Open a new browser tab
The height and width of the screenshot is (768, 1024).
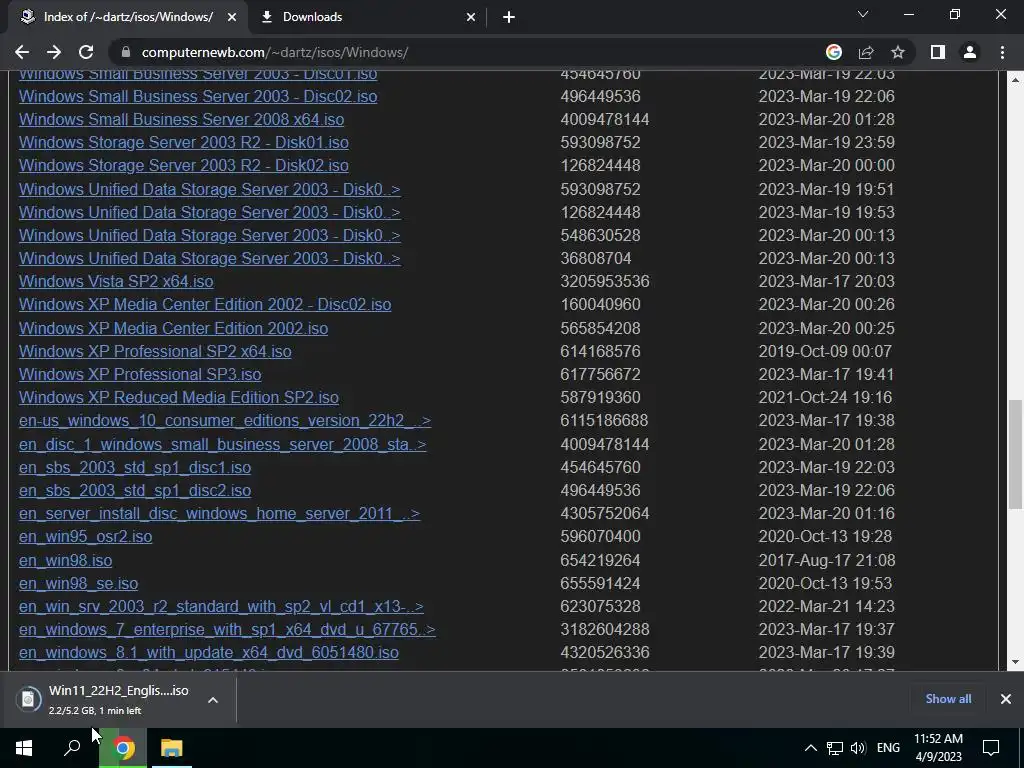tap(509, 17)
